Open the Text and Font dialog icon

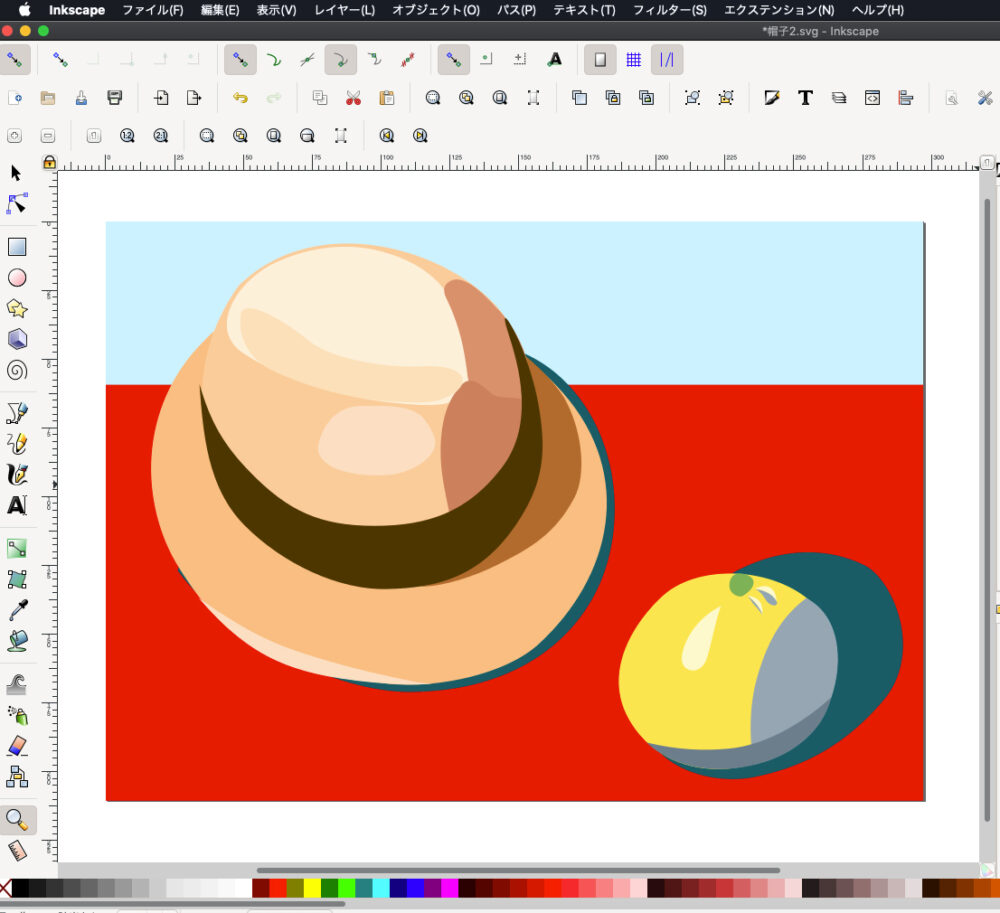804,98
